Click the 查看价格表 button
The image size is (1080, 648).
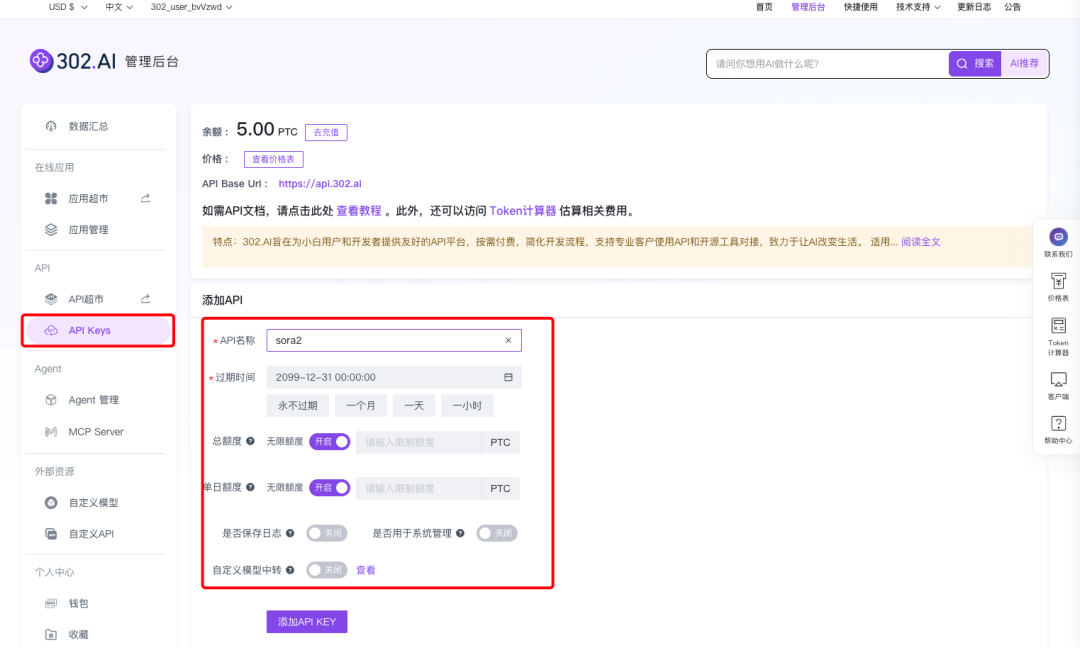[x=273, y=159]
